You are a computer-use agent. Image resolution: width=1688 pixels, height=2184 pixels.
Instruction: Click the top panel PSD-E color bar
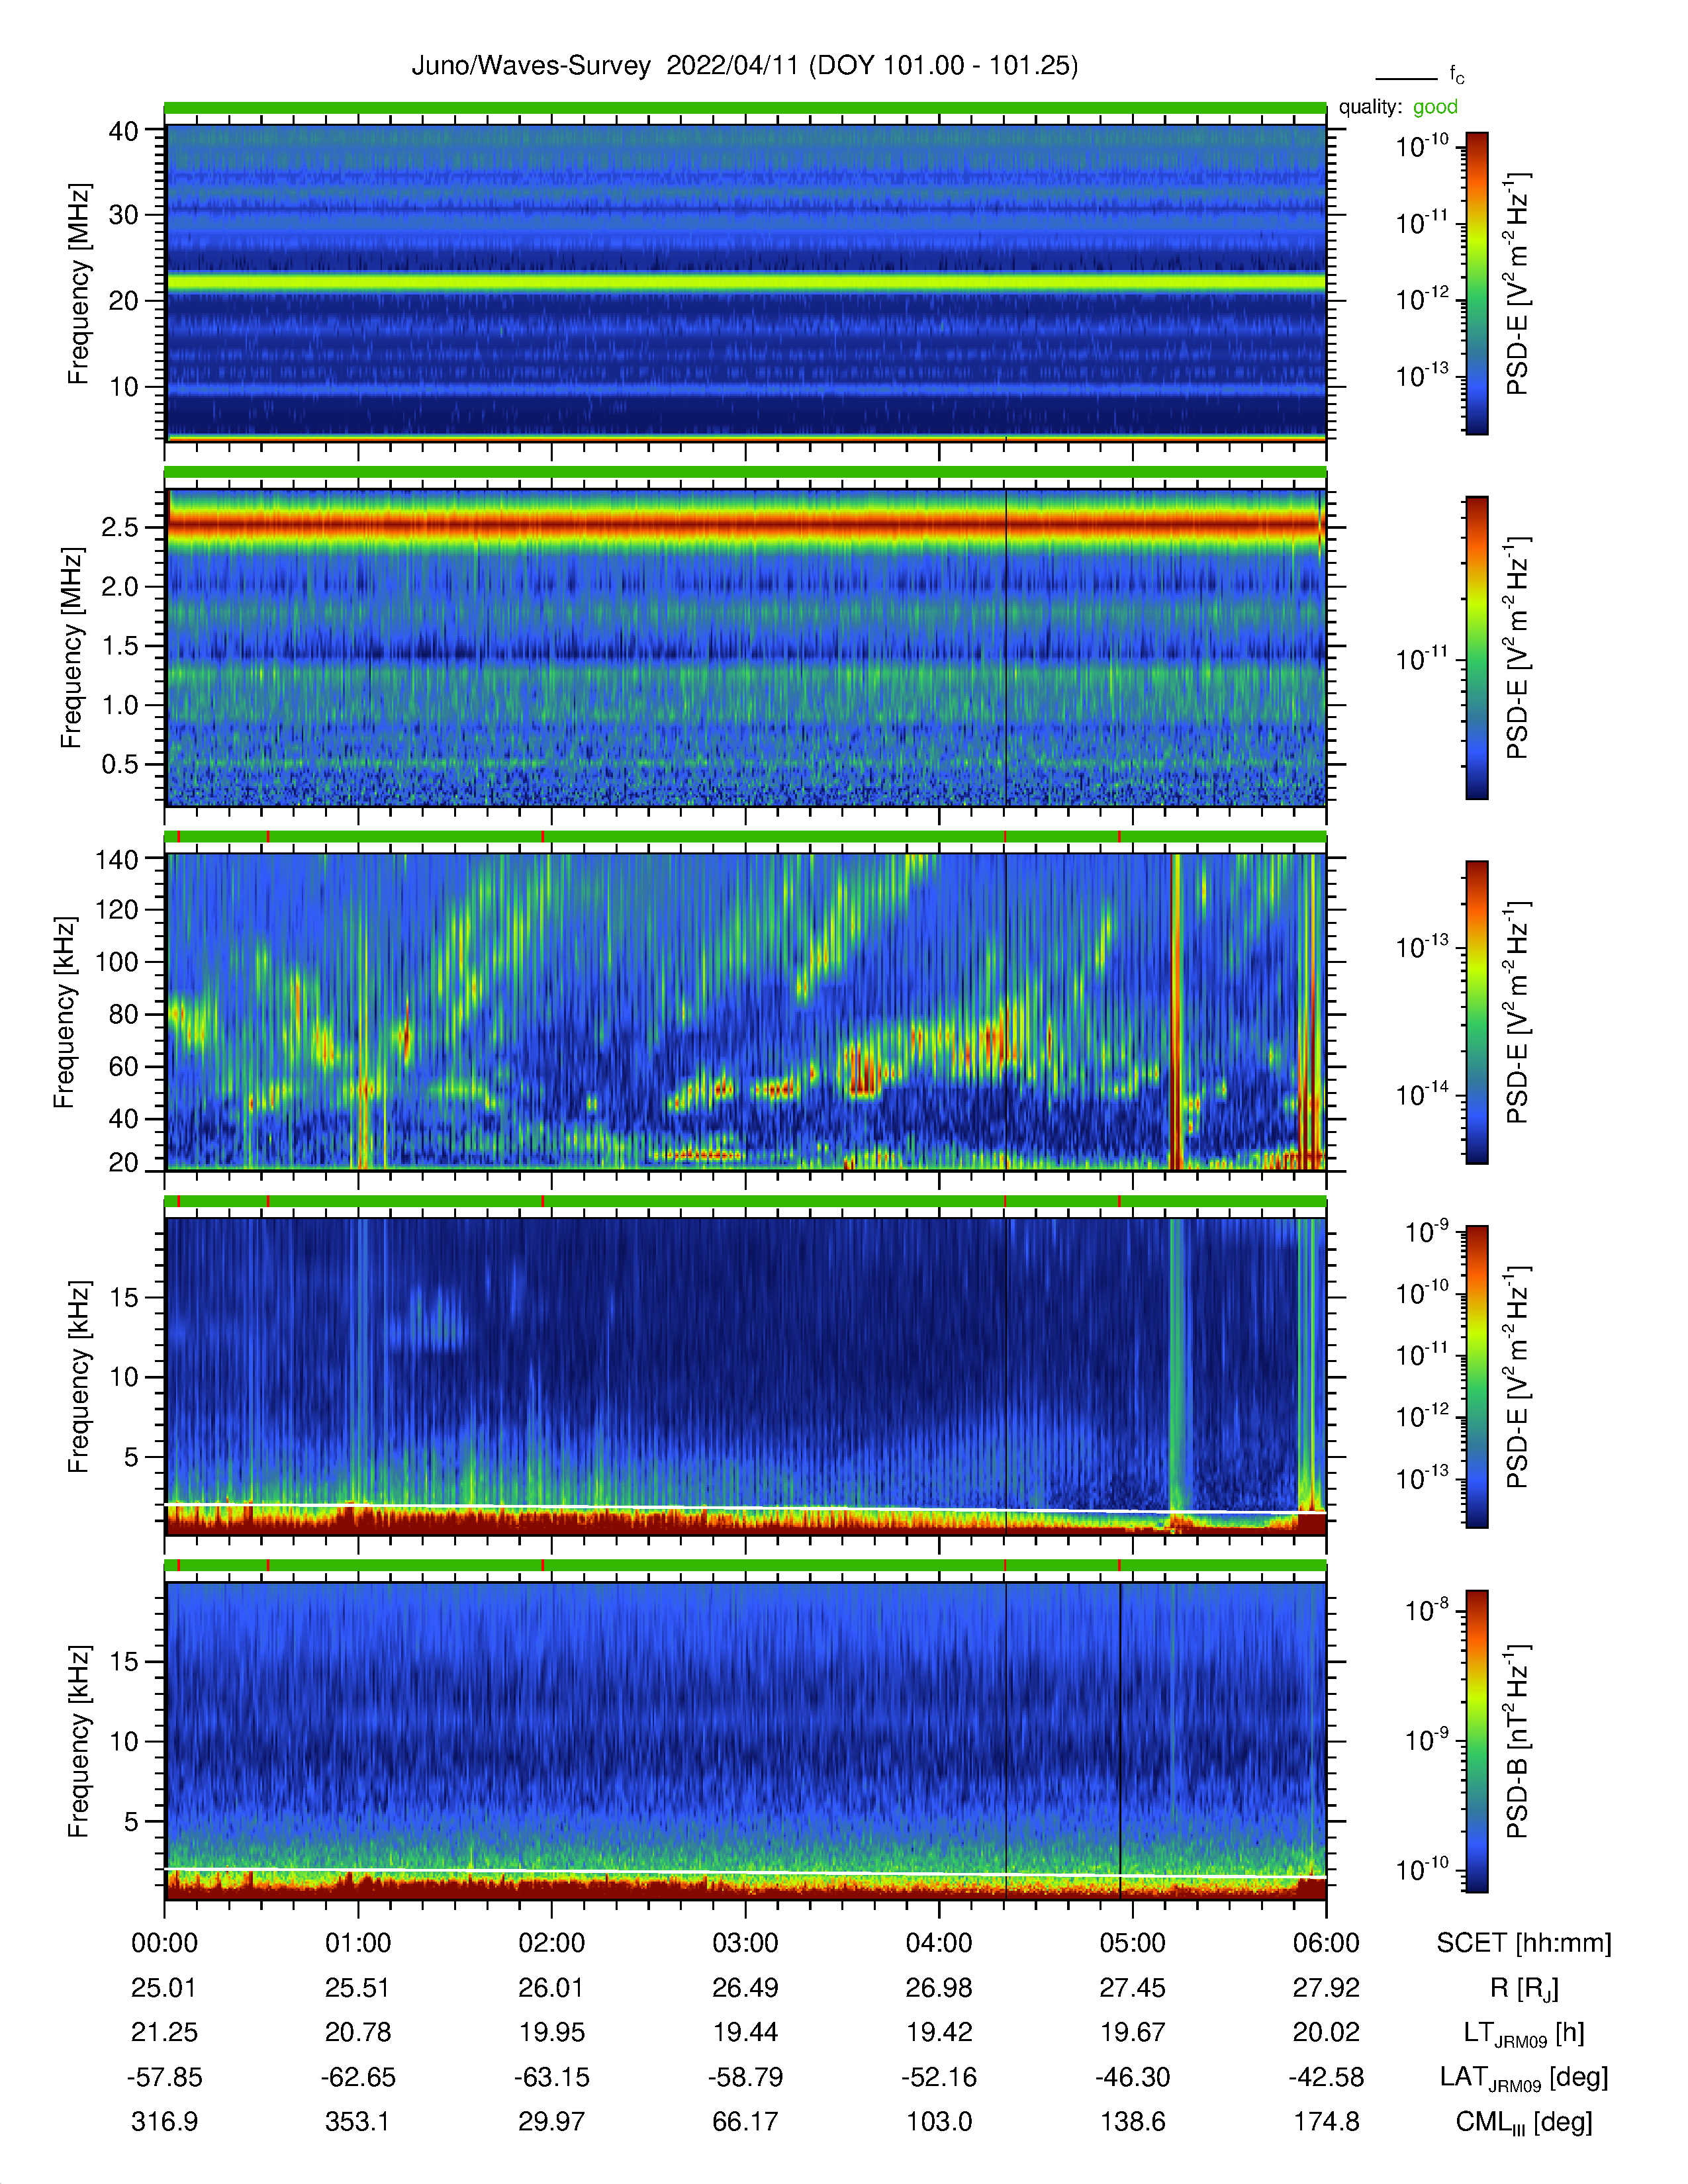tap(1476, 283)
